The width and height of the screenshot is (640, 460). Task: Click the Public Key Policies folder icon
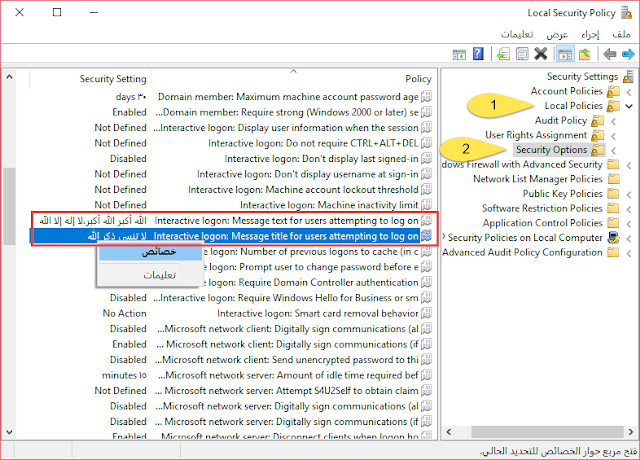613,193
